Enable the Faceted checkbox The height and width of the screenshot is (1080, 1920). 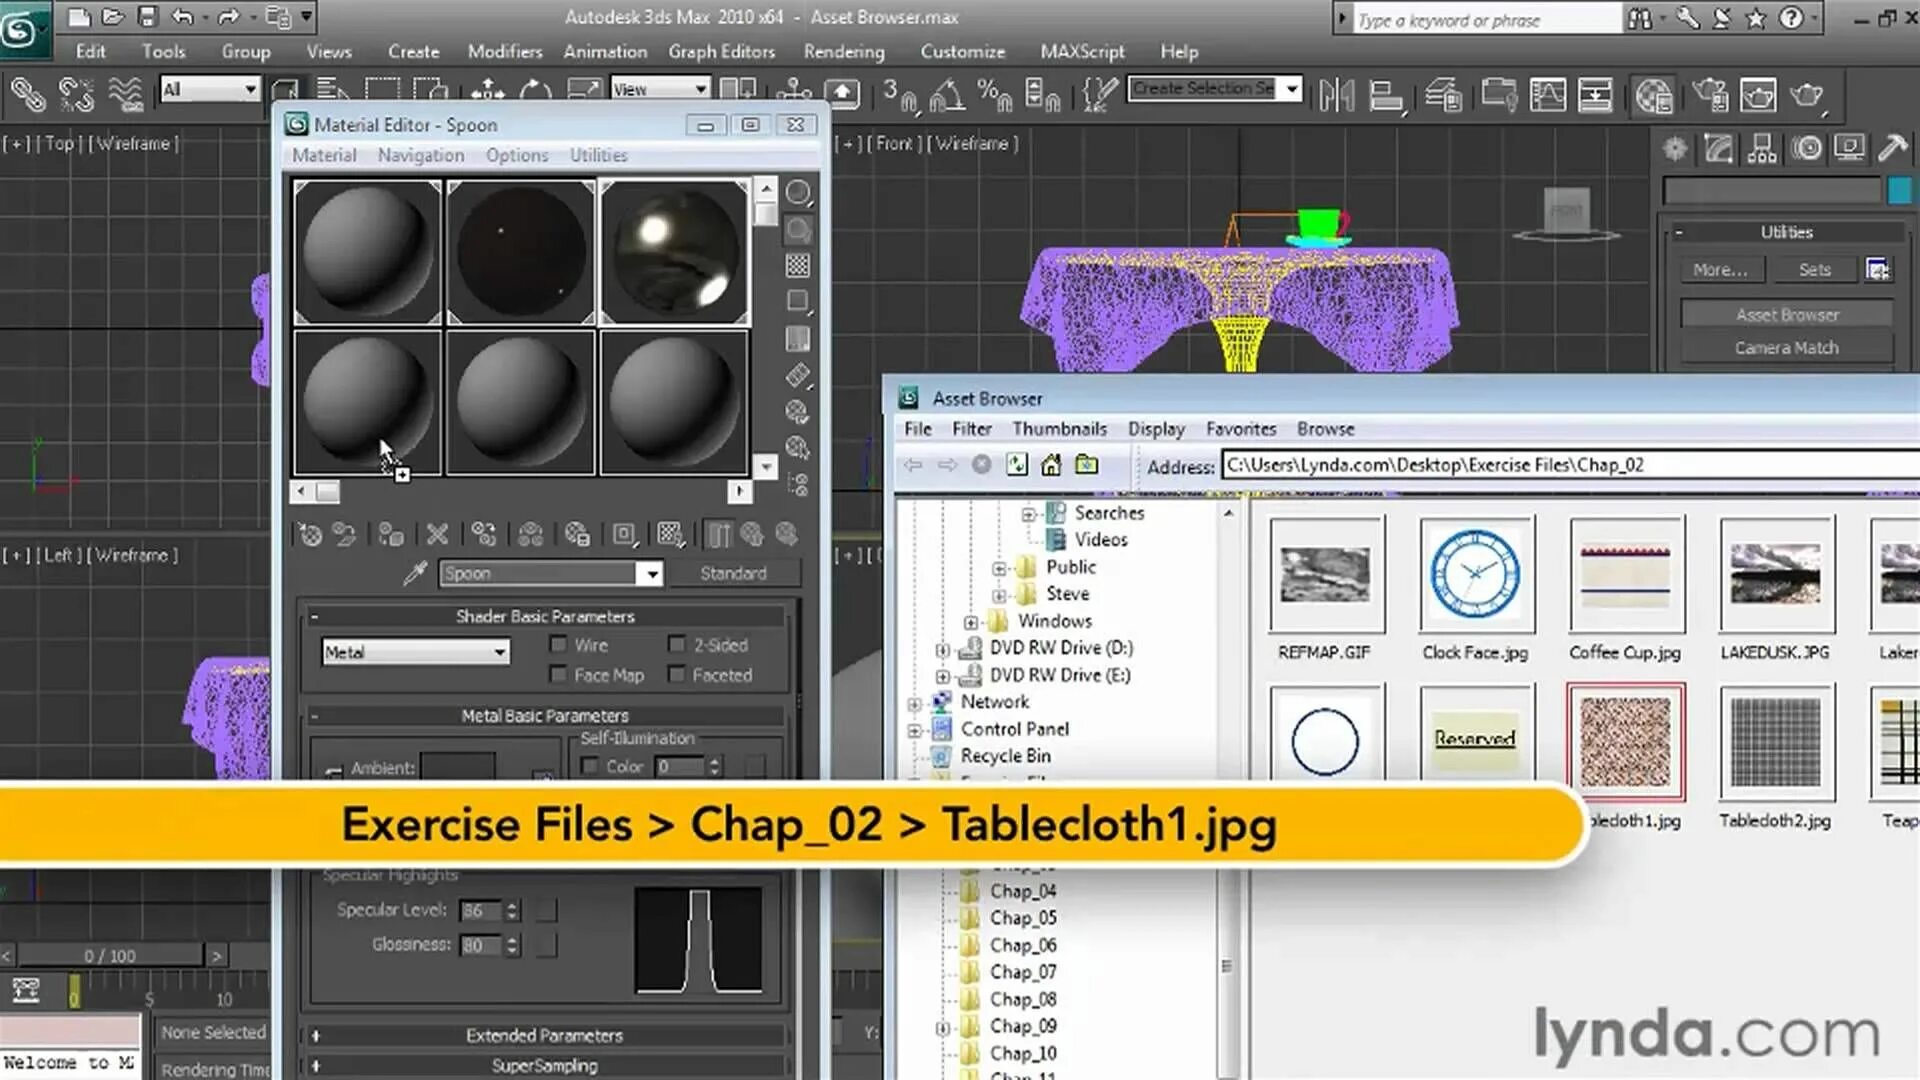(x=677, y=675)
